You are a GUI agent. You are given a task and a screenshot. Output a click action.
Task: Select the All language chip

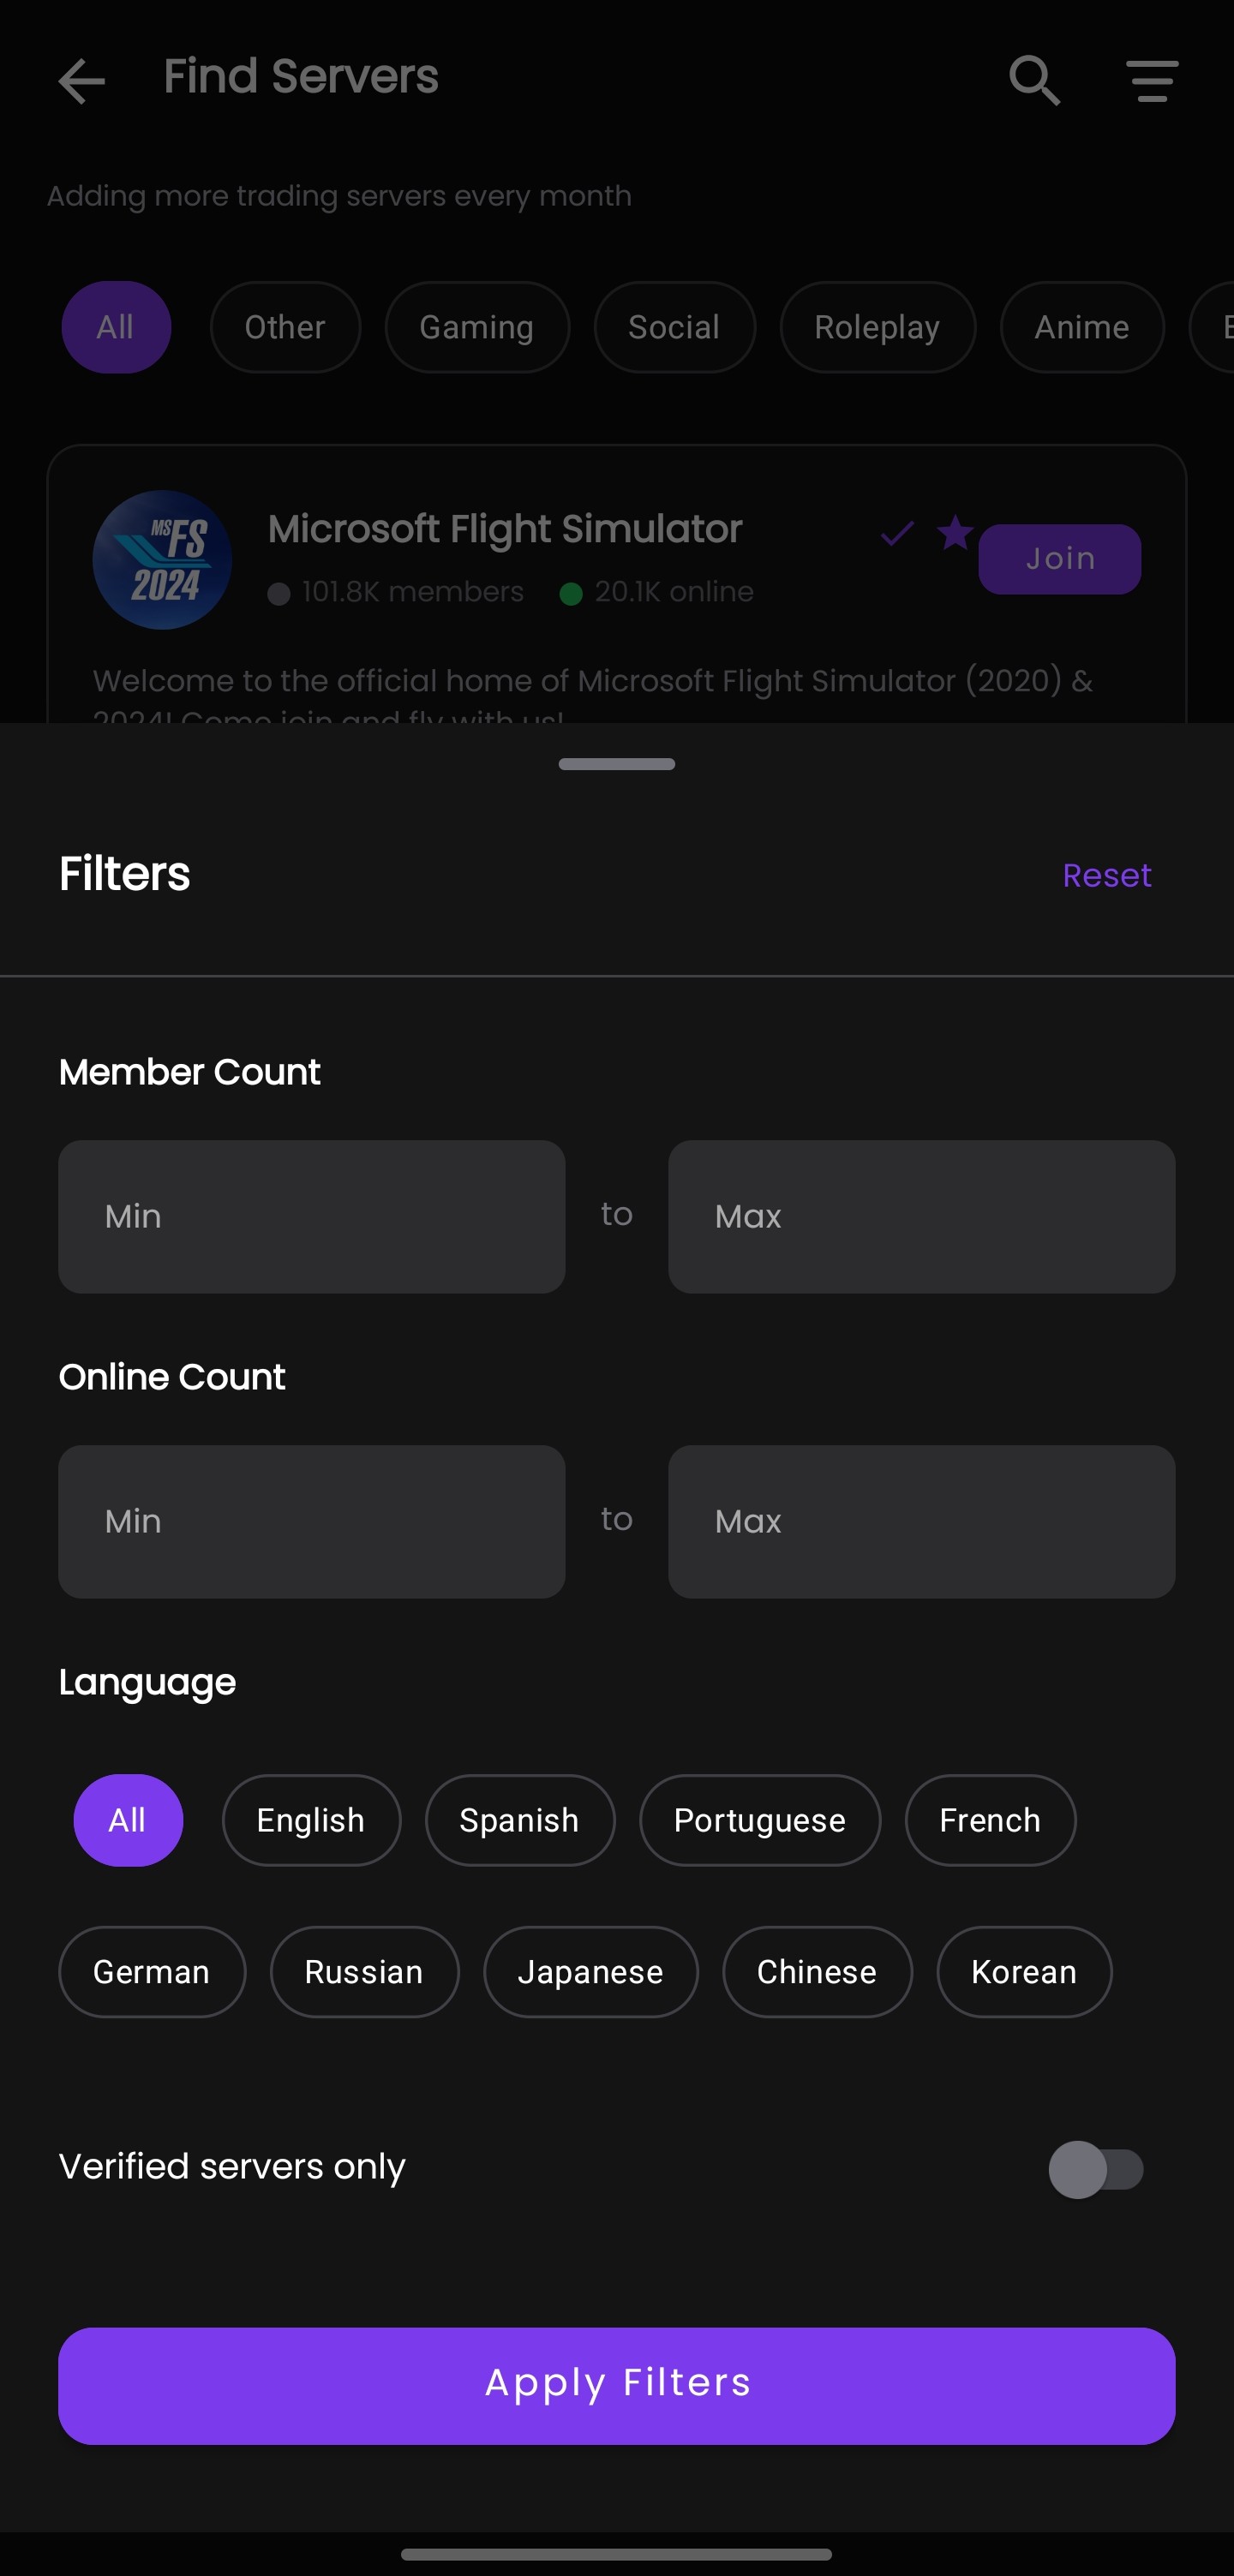[128, 1820]
